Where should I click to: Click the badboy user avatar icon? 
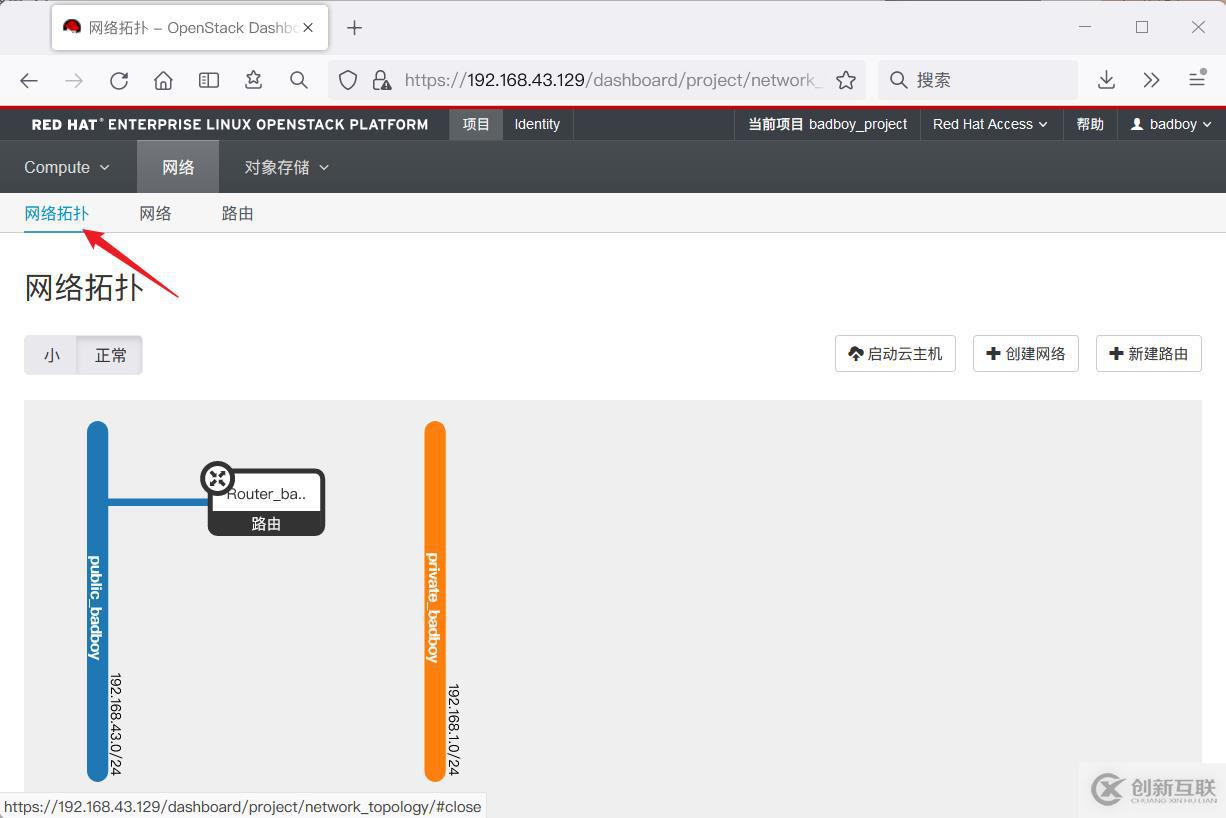point(1137,124)
